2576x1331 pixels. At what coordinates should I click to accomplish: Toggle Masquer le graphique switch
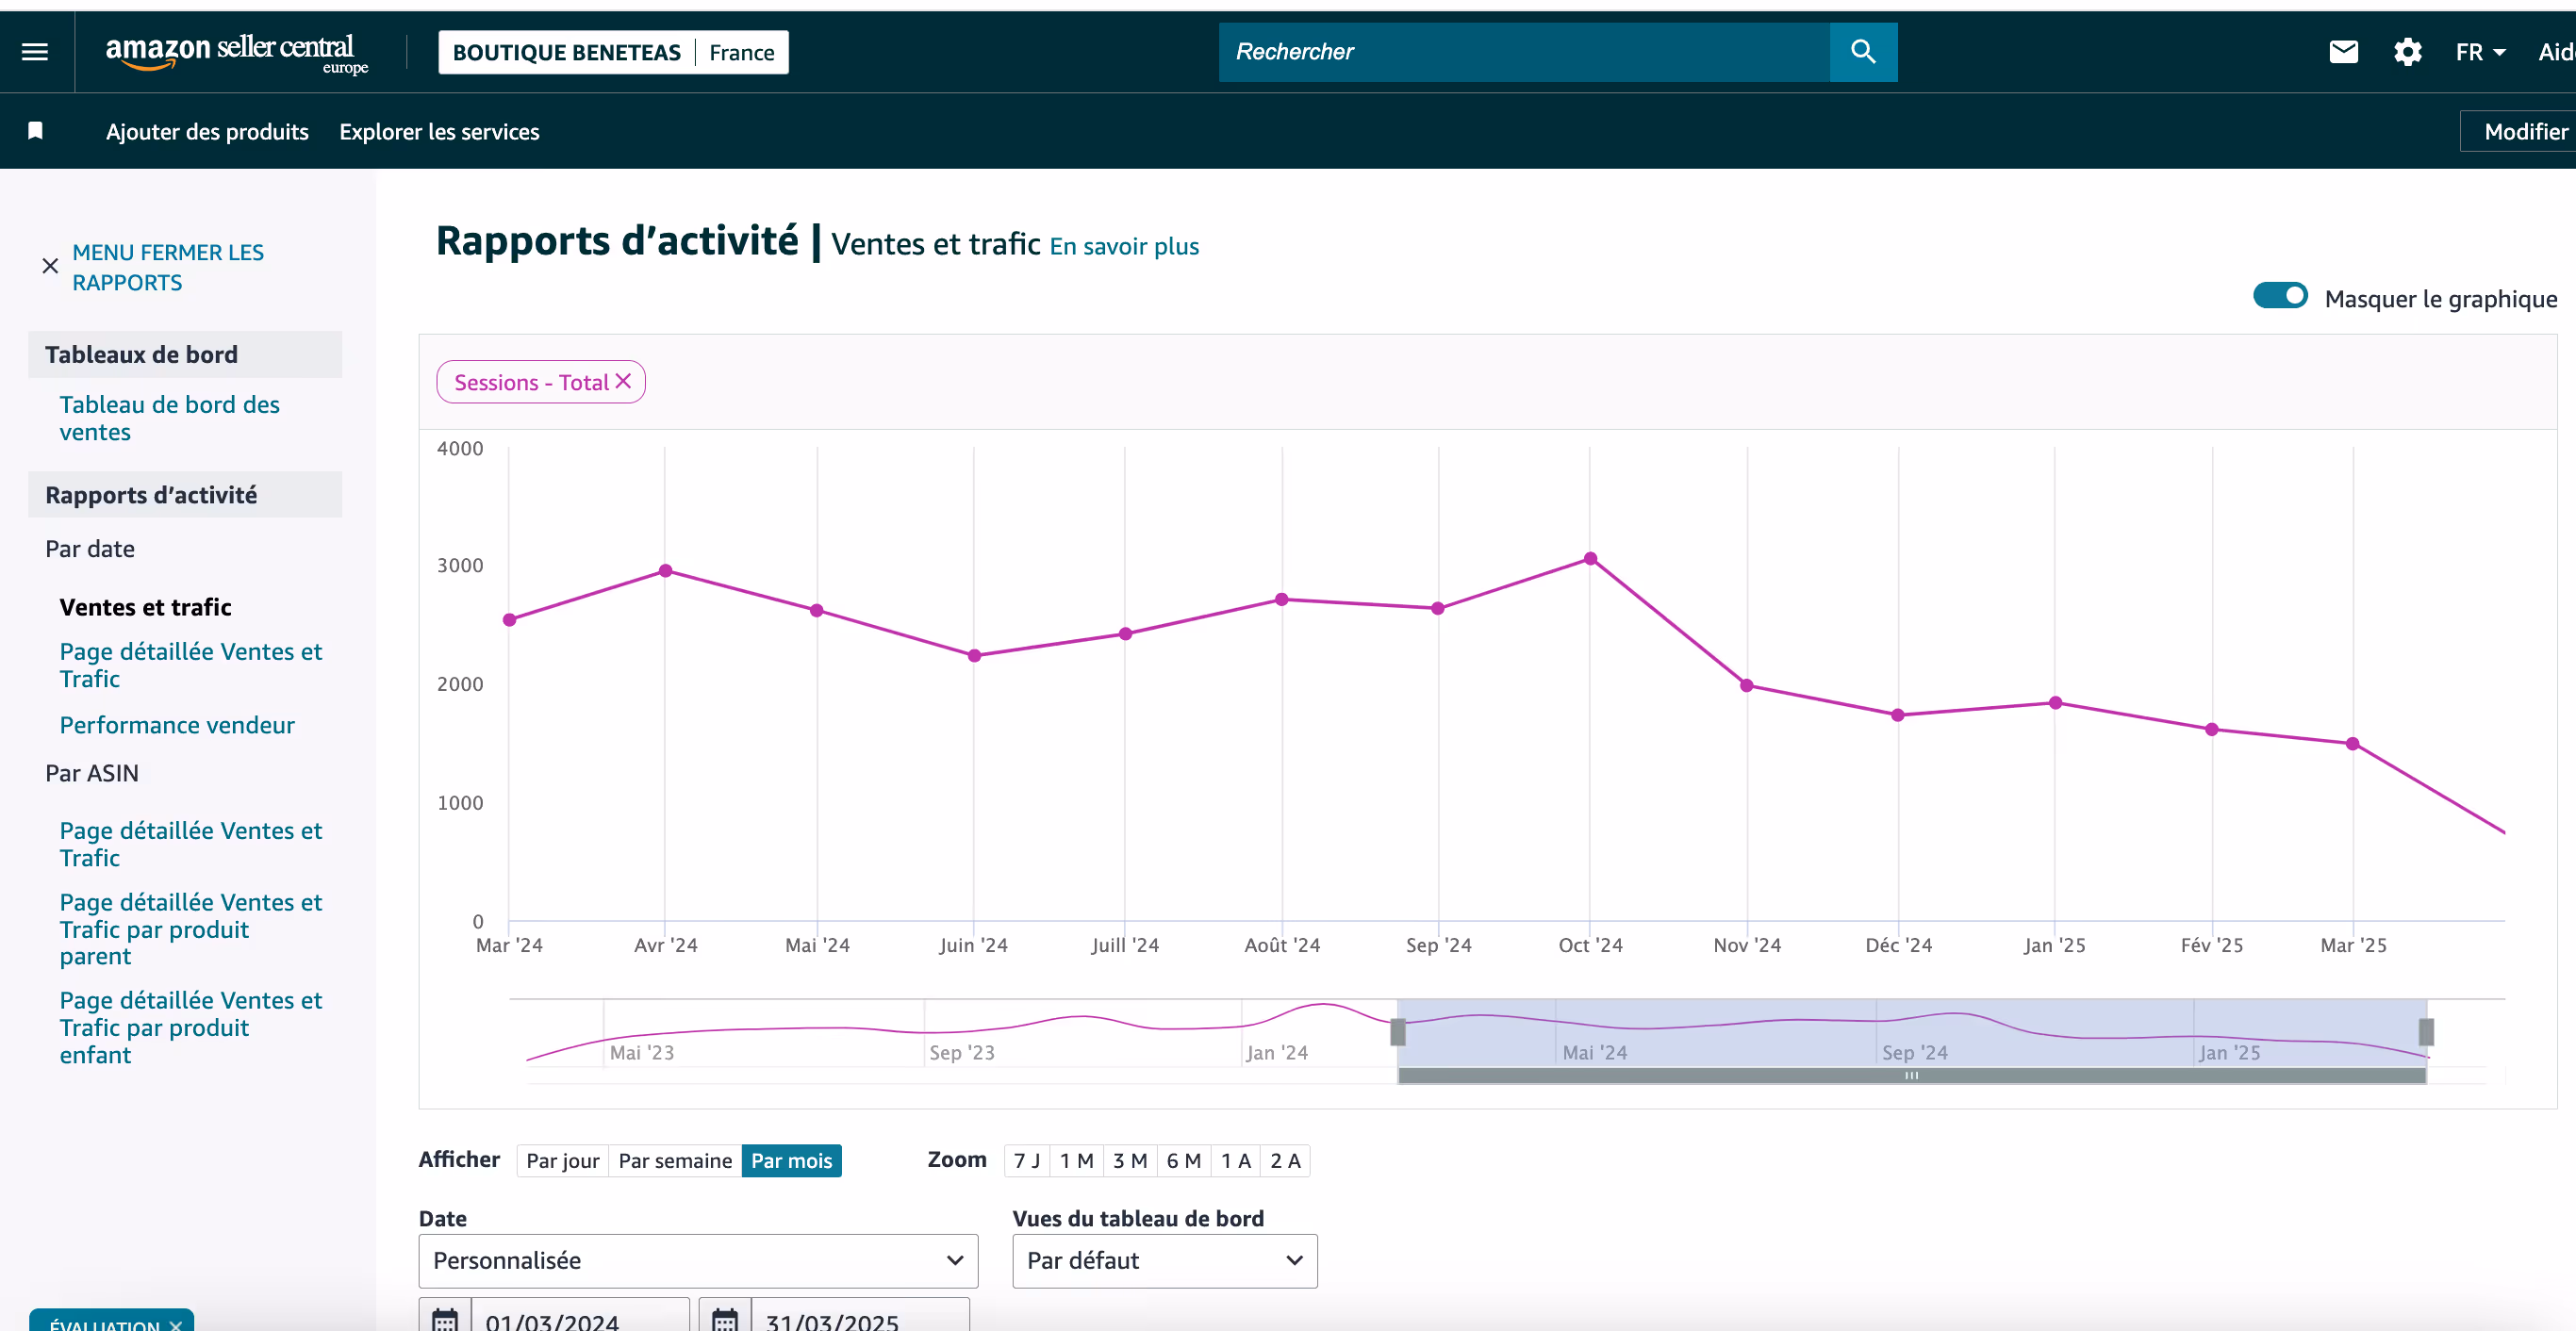pos(2279,296)
